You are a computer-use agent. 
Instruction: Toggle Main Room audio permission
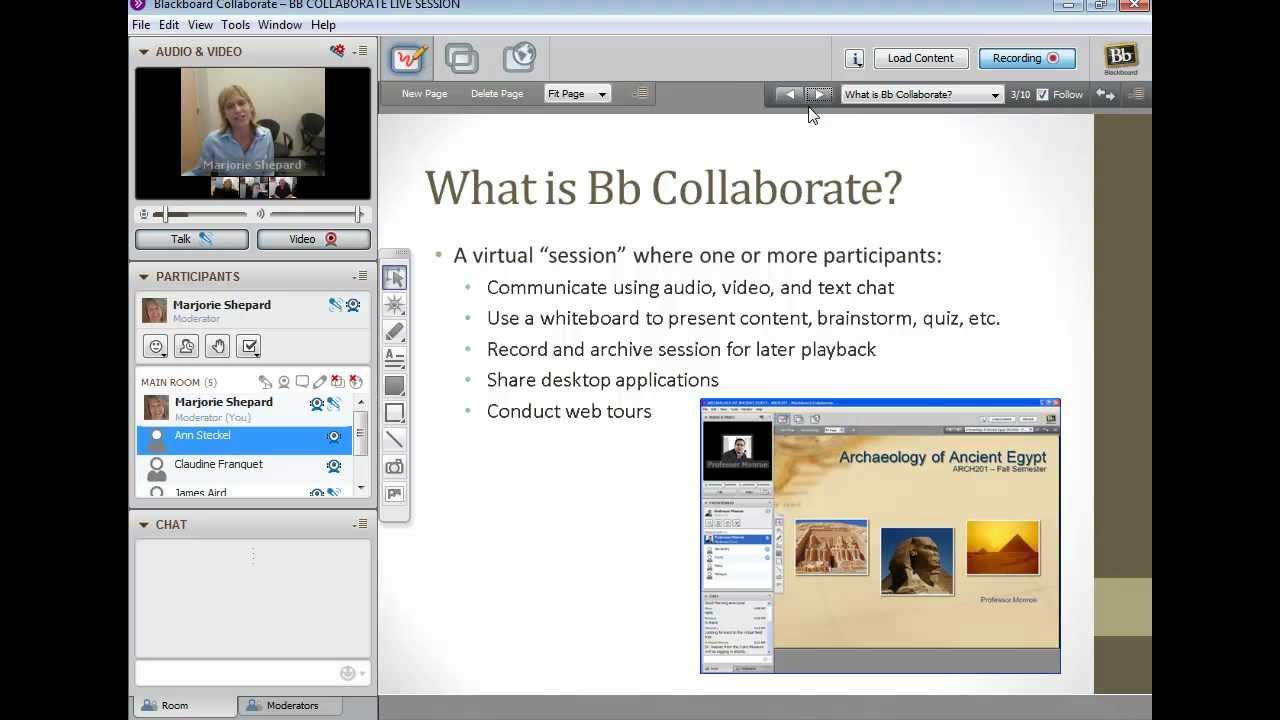pos(266,382)
